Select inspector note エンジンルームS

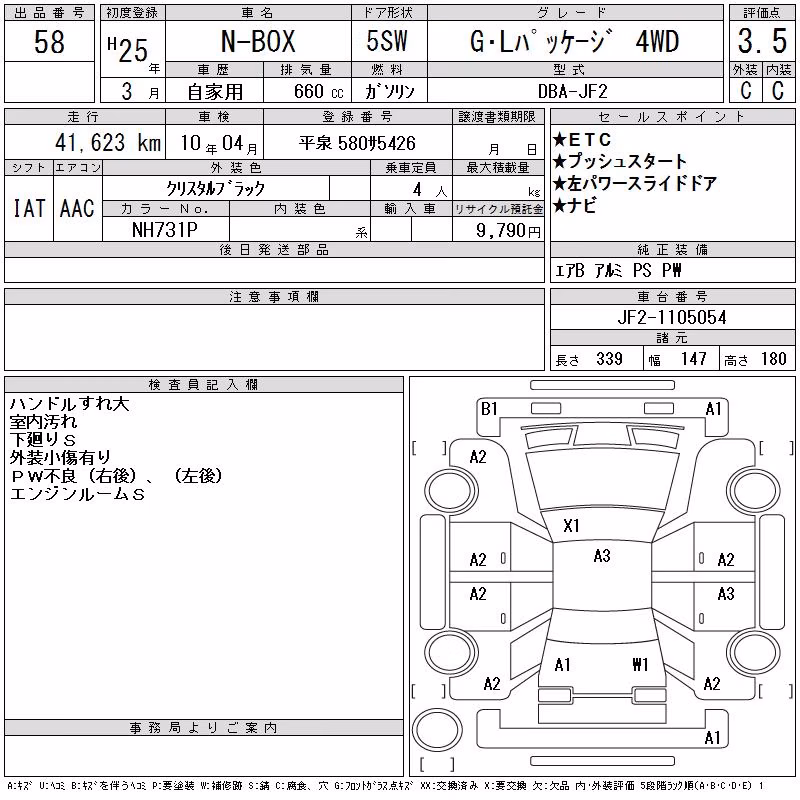click(78, 494)
